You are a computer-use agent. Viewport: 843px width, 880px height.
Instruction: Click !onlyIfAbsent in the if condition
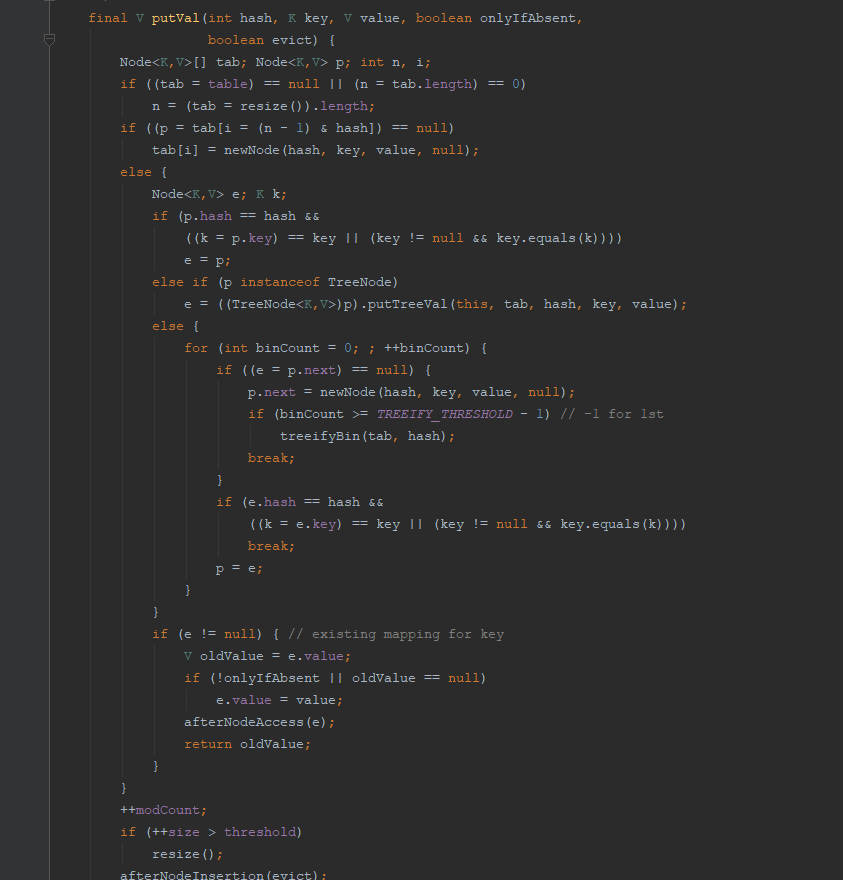click(268, 678)
